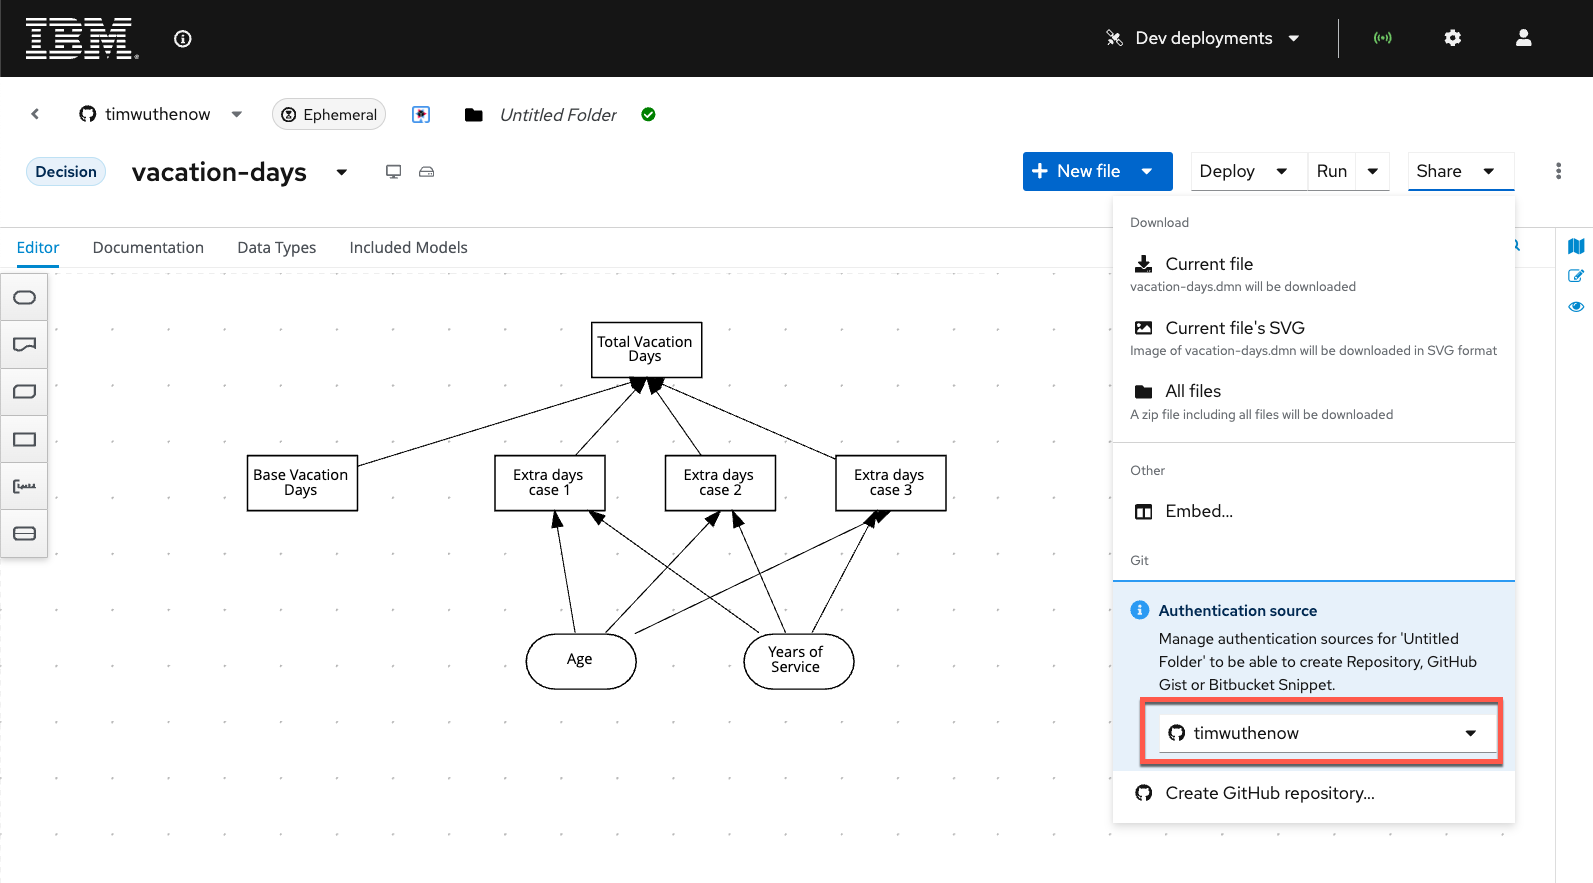Expand the timwuthenow account caret in breadcrumb
The height and width of the screenshot is (883, 1593).
[237, 114]
